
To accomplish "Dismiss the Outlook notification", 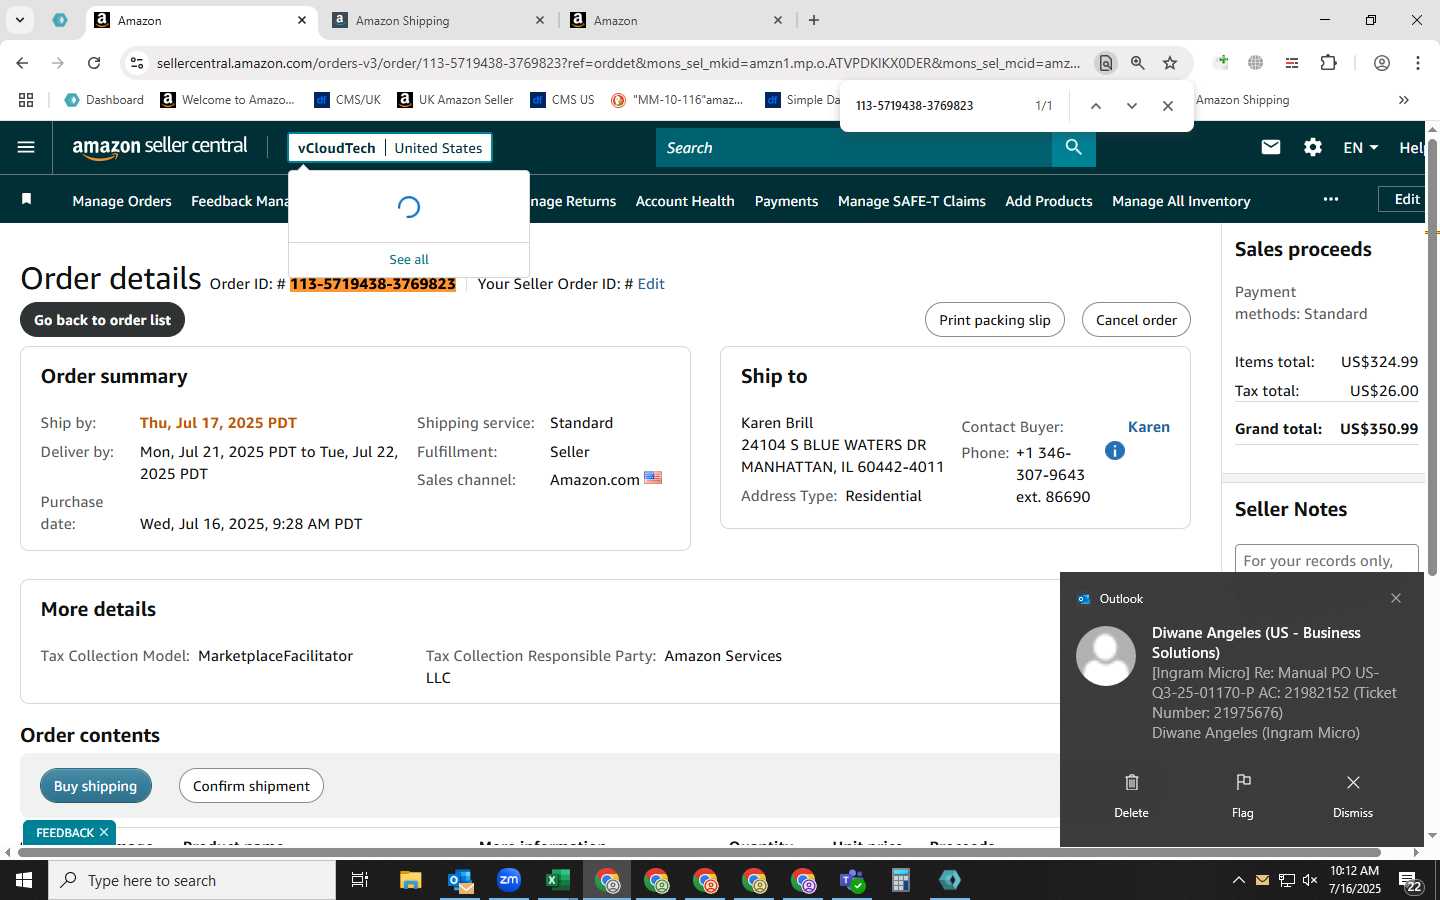I will (1353, 795).
